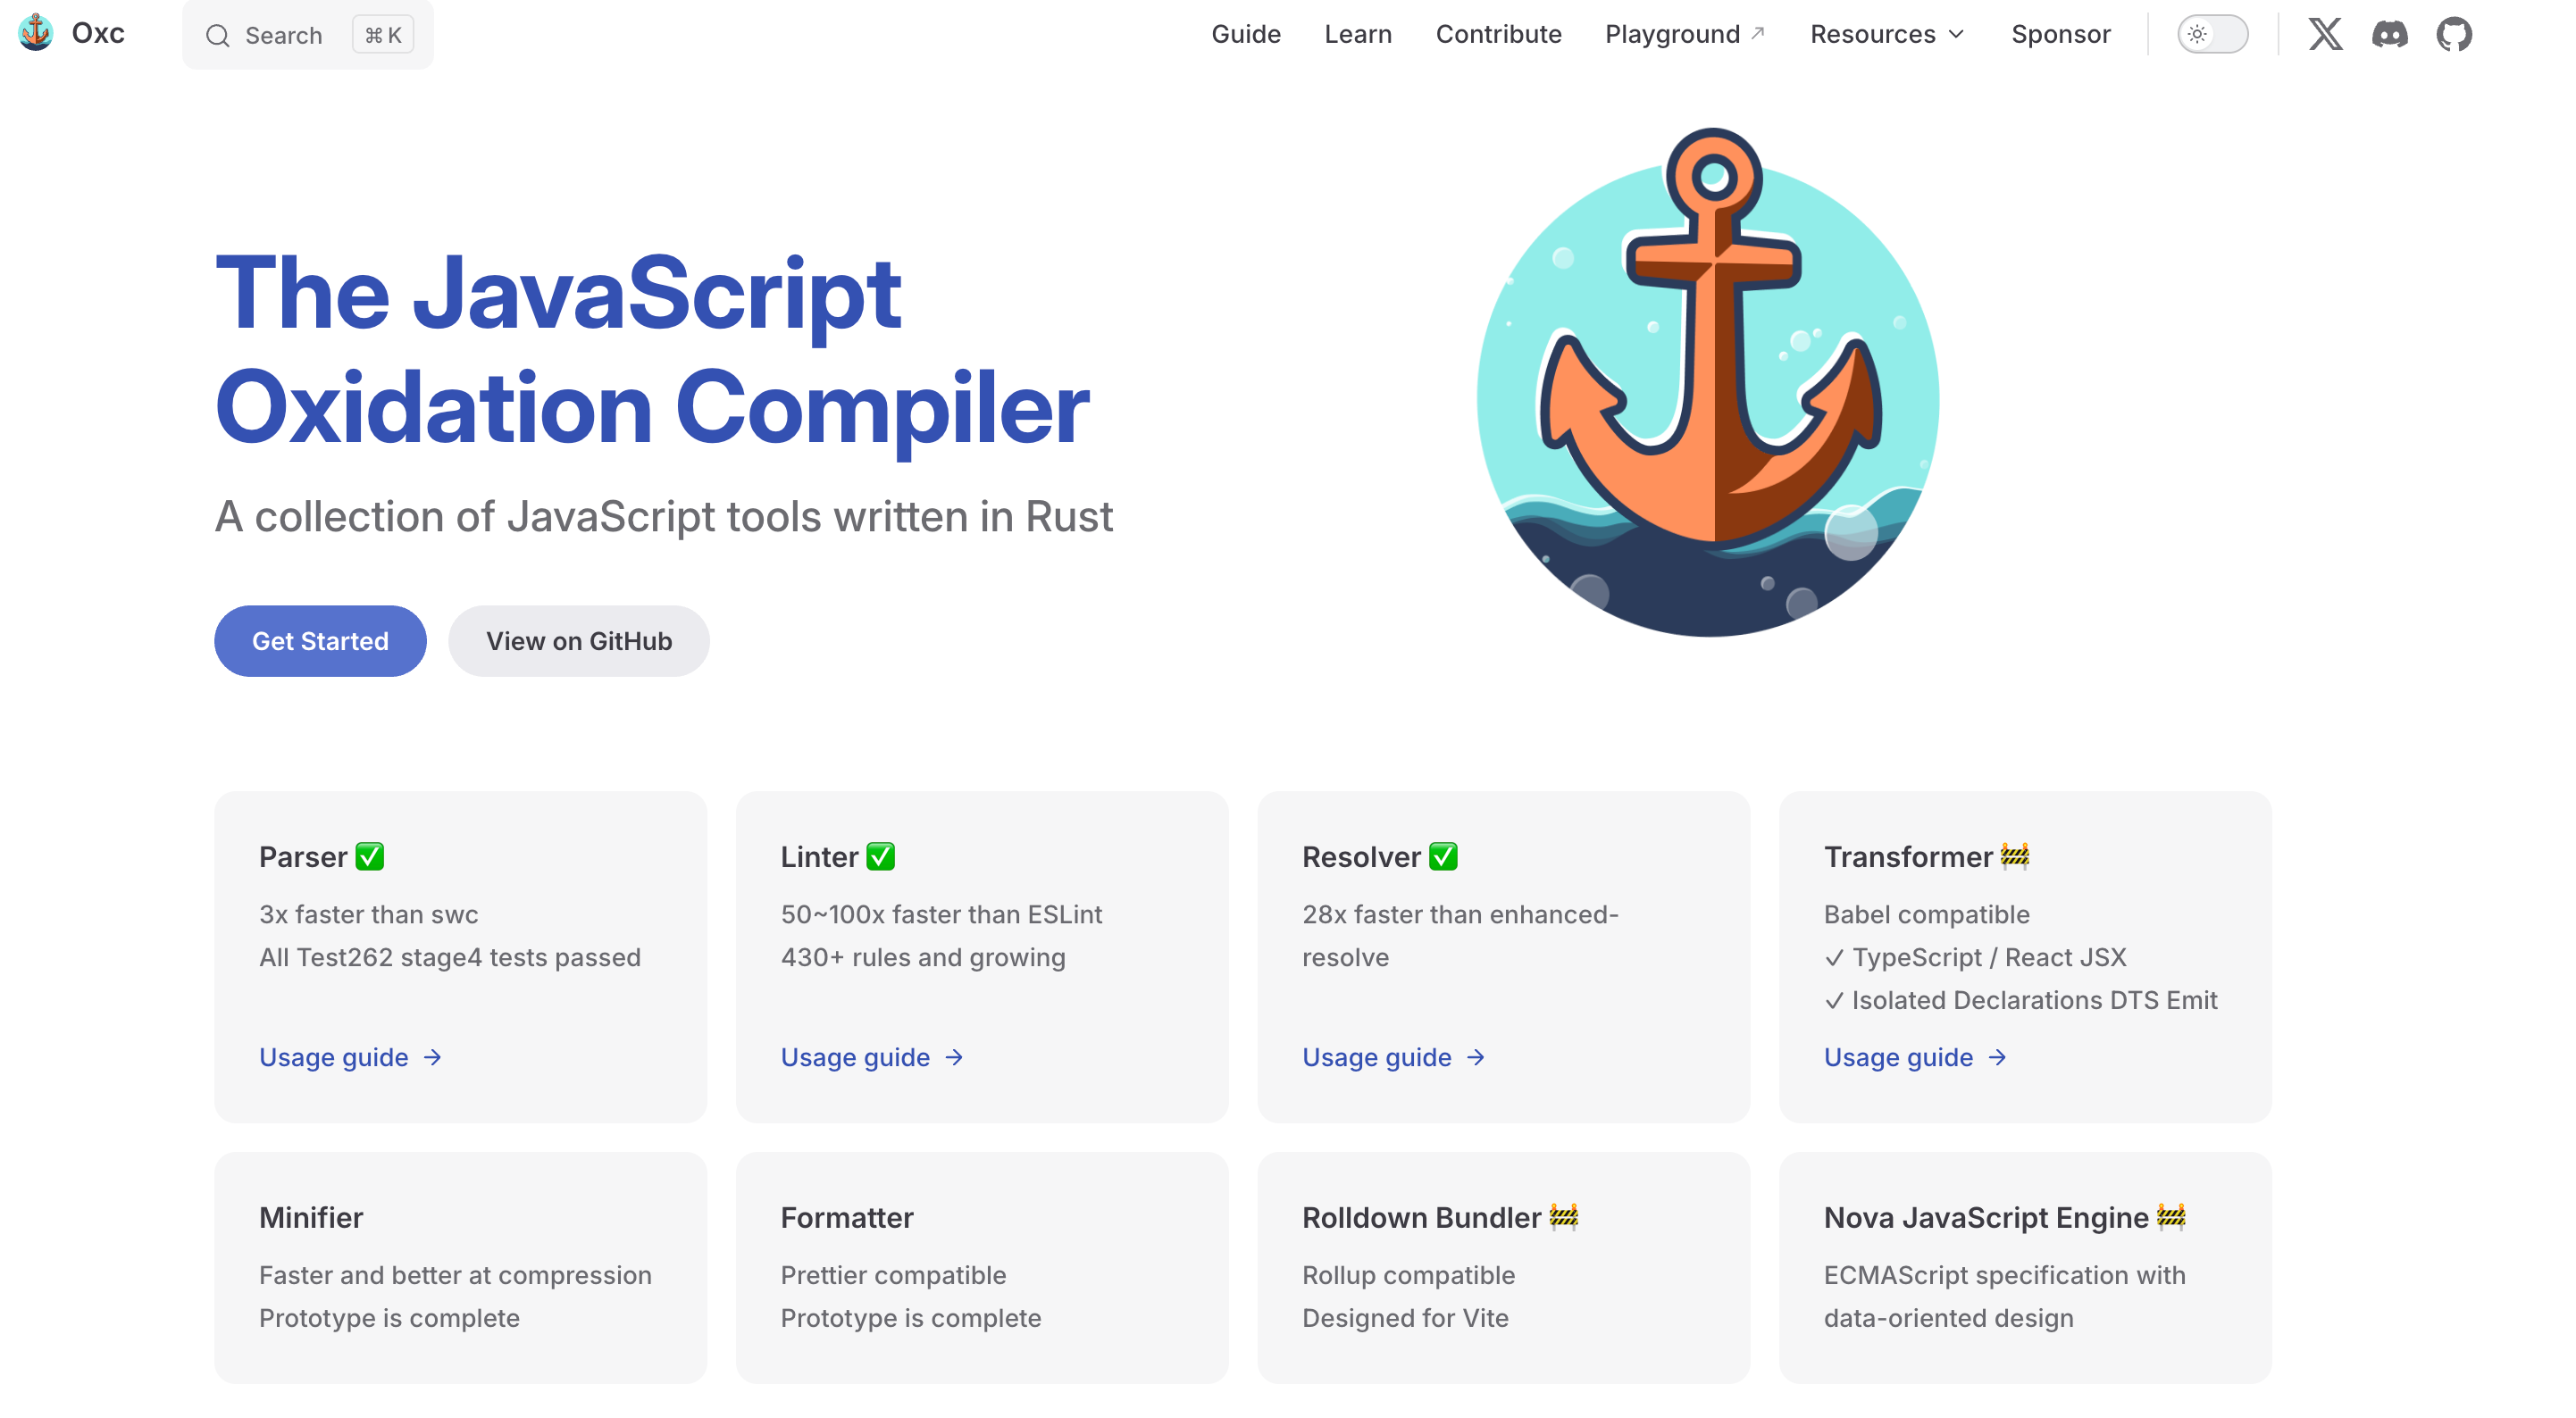The image size is (2576, 1418).
Task: Toggle the light/dark appearance switch
Action: pyautogui.click(x=2212, y=34)
